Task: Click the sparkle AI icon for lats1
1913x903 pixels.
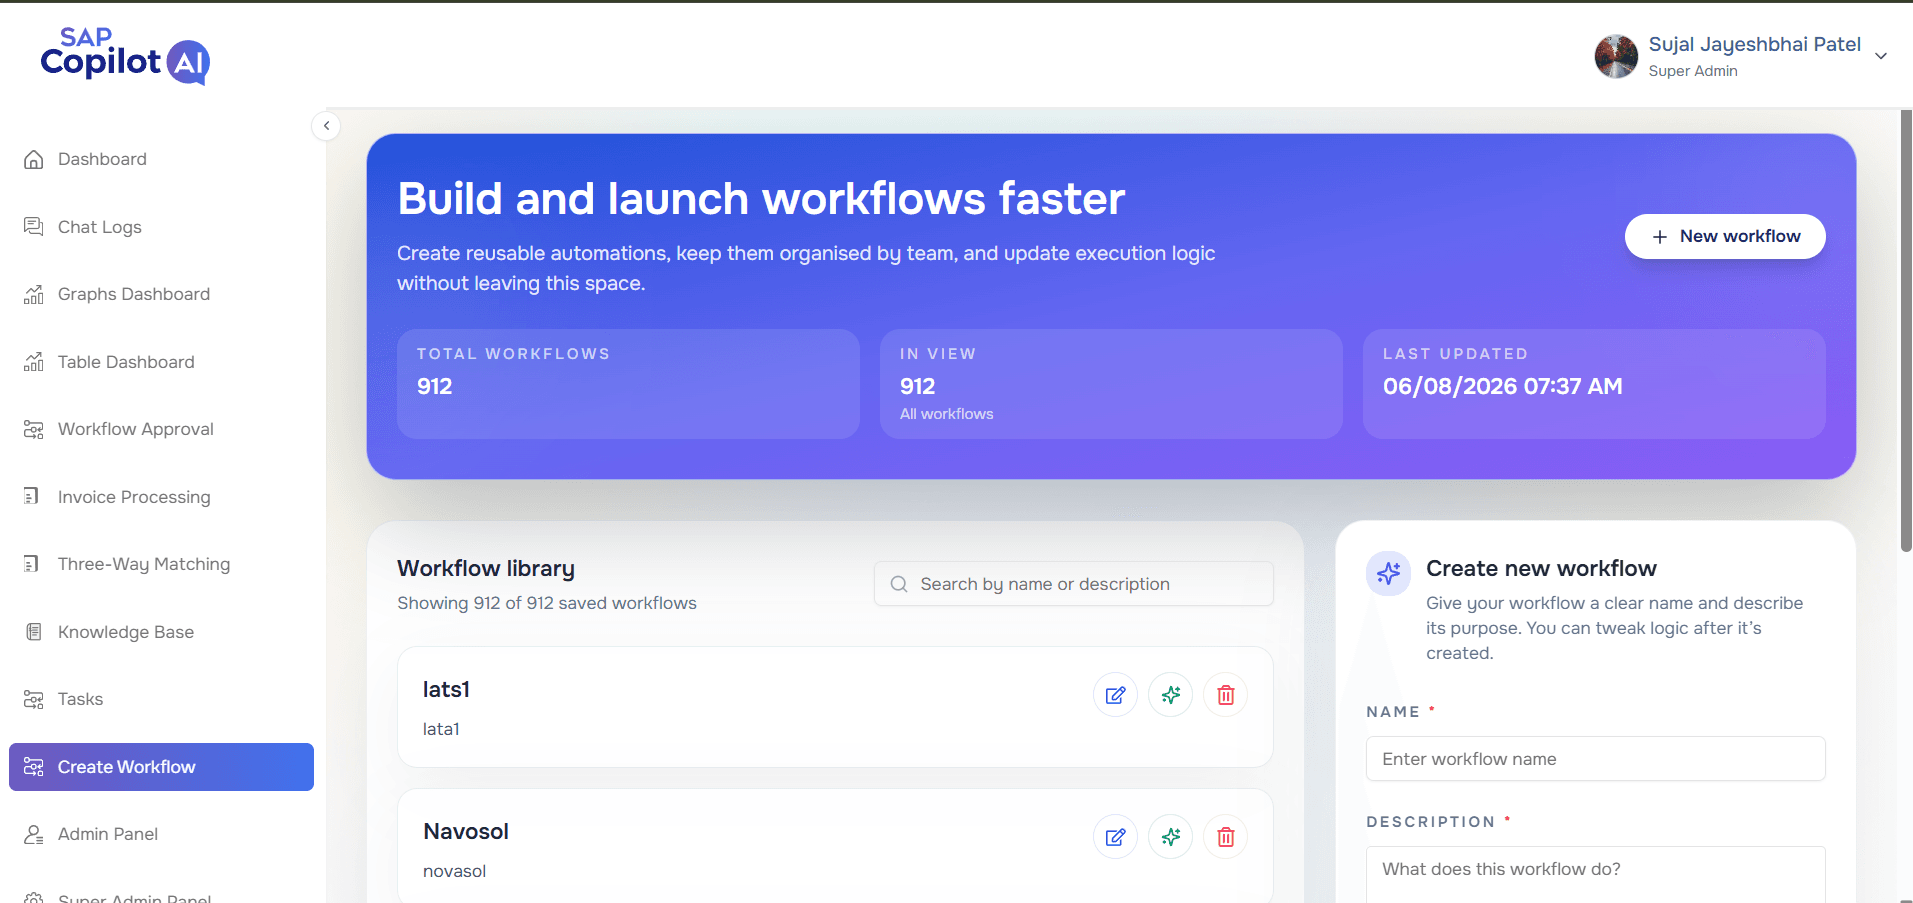Action: (x=1171, y=695)
